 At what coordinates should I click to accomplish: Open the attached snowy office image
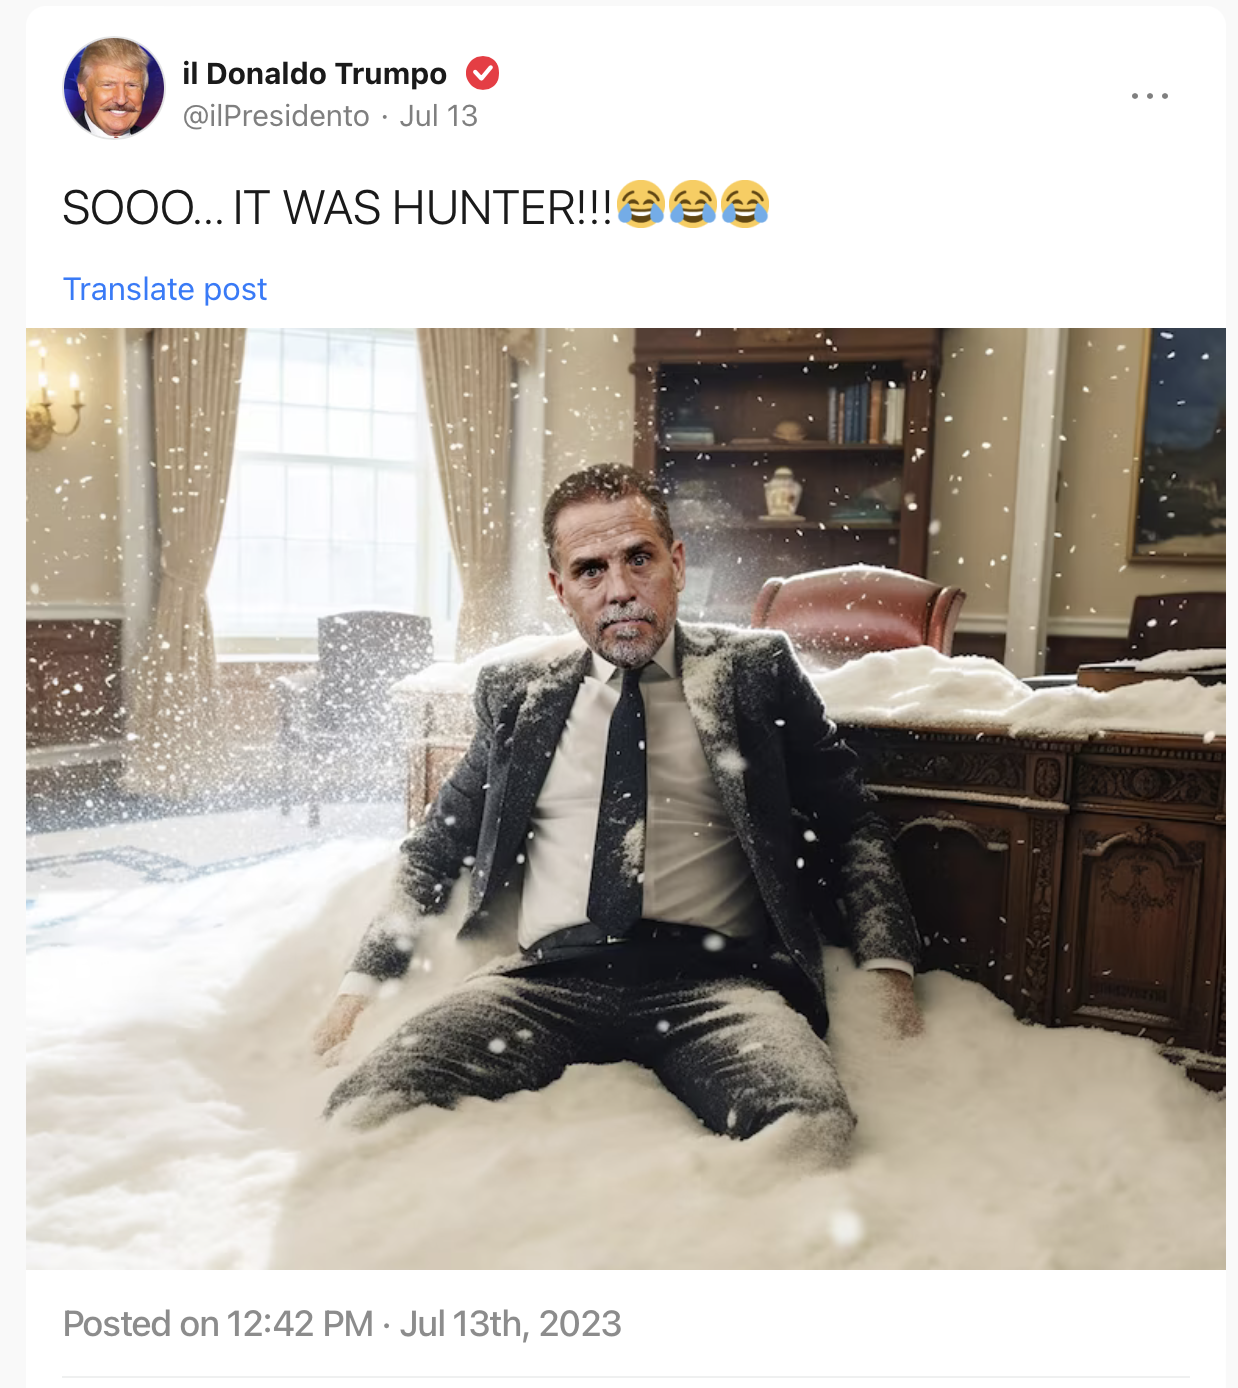(626, 799)
